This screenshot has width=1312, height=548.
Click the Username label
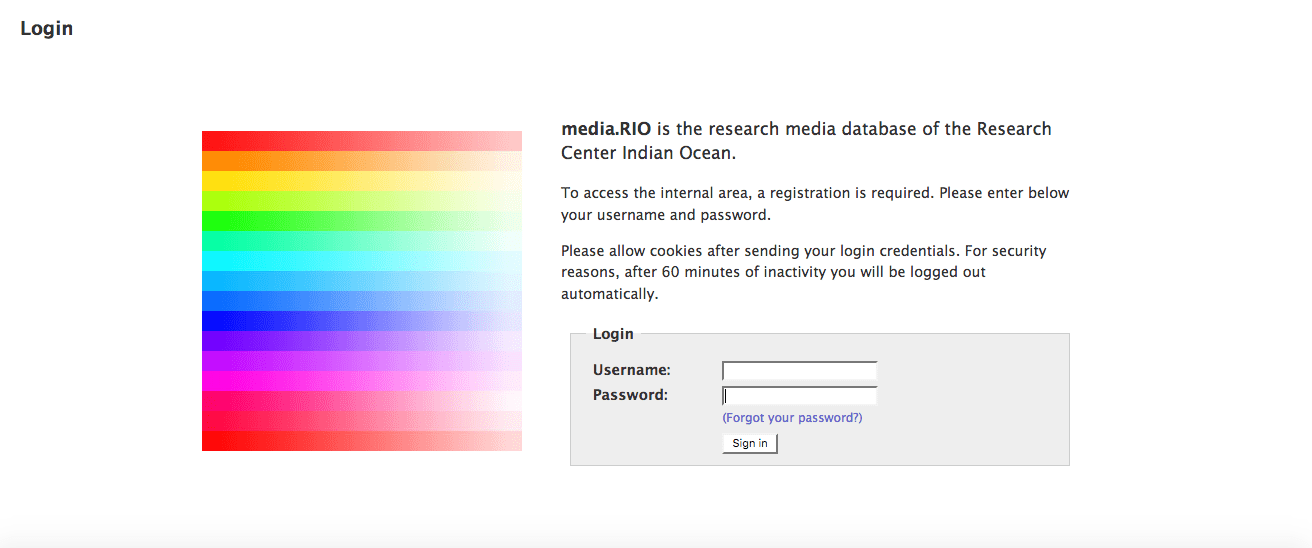632,371
